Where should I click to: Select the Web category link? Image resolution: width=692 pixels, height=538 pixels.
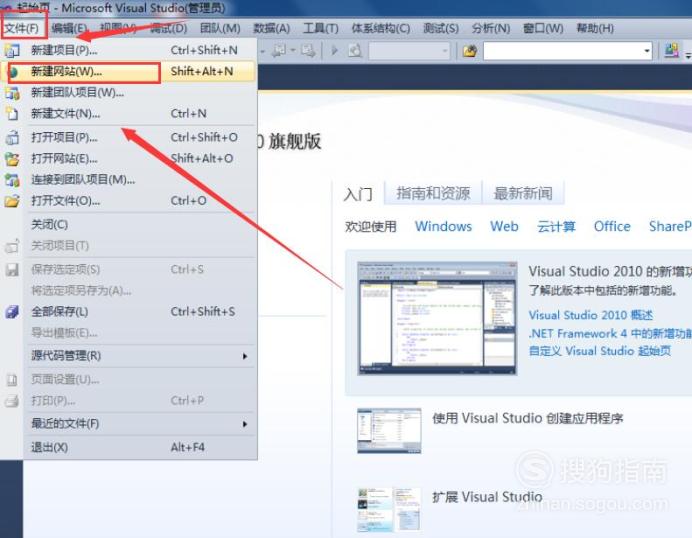(x=504, y=226)
